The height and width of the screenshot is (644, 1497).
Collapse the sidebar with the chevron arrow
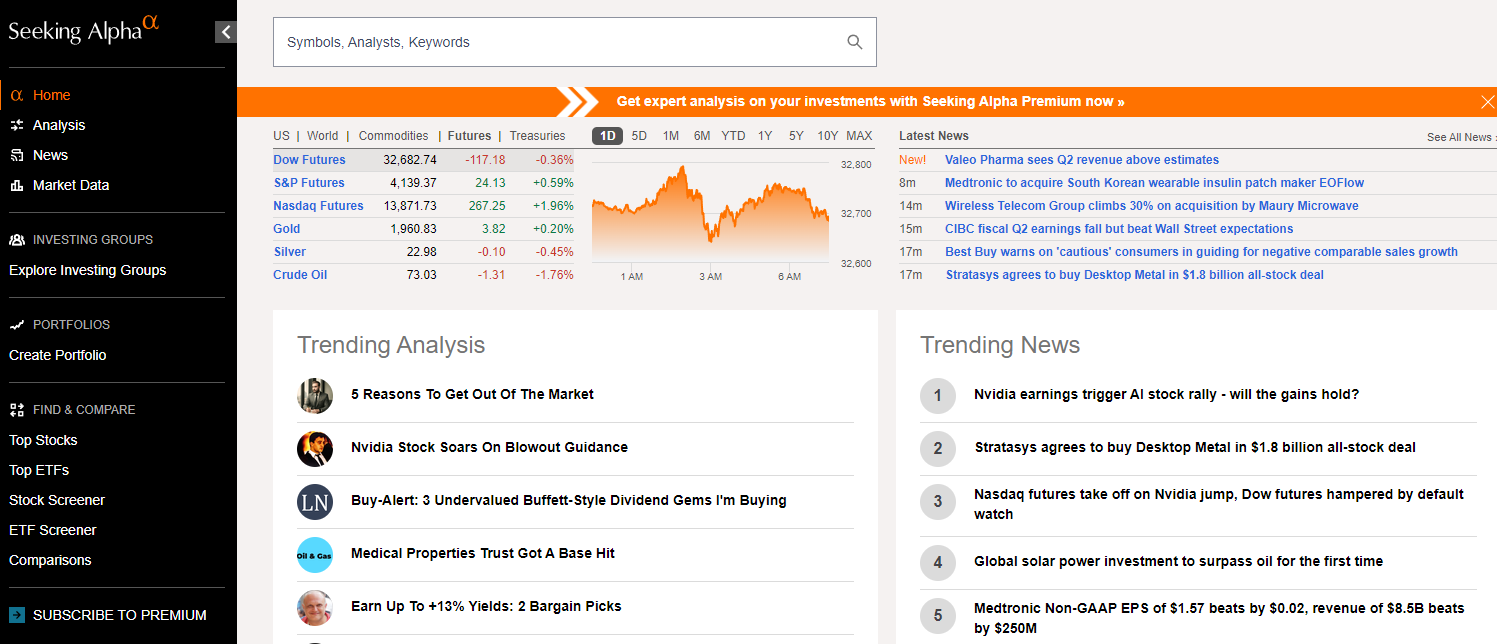tap(226, 32)
